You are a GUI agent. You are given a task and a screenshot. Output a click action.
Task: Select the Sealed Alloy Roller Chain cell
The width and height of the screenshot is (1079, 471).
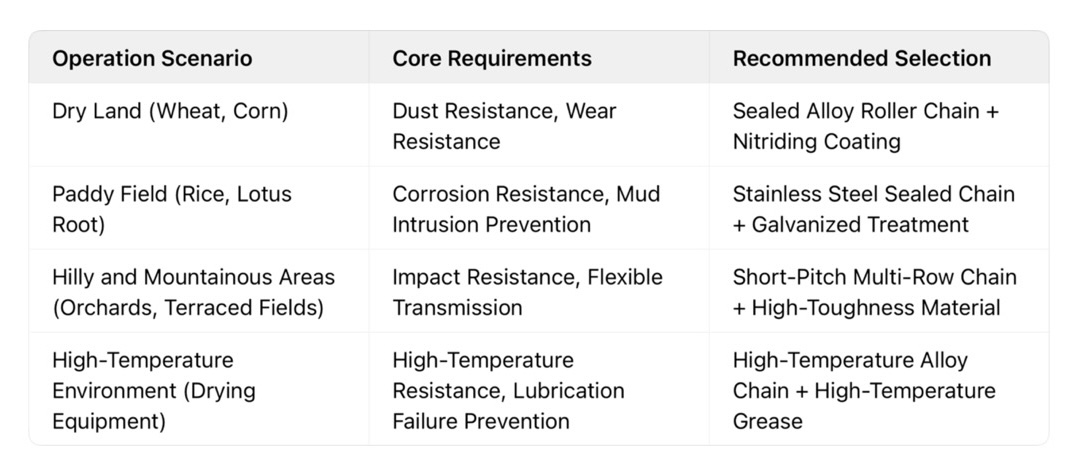pos(865,111)
